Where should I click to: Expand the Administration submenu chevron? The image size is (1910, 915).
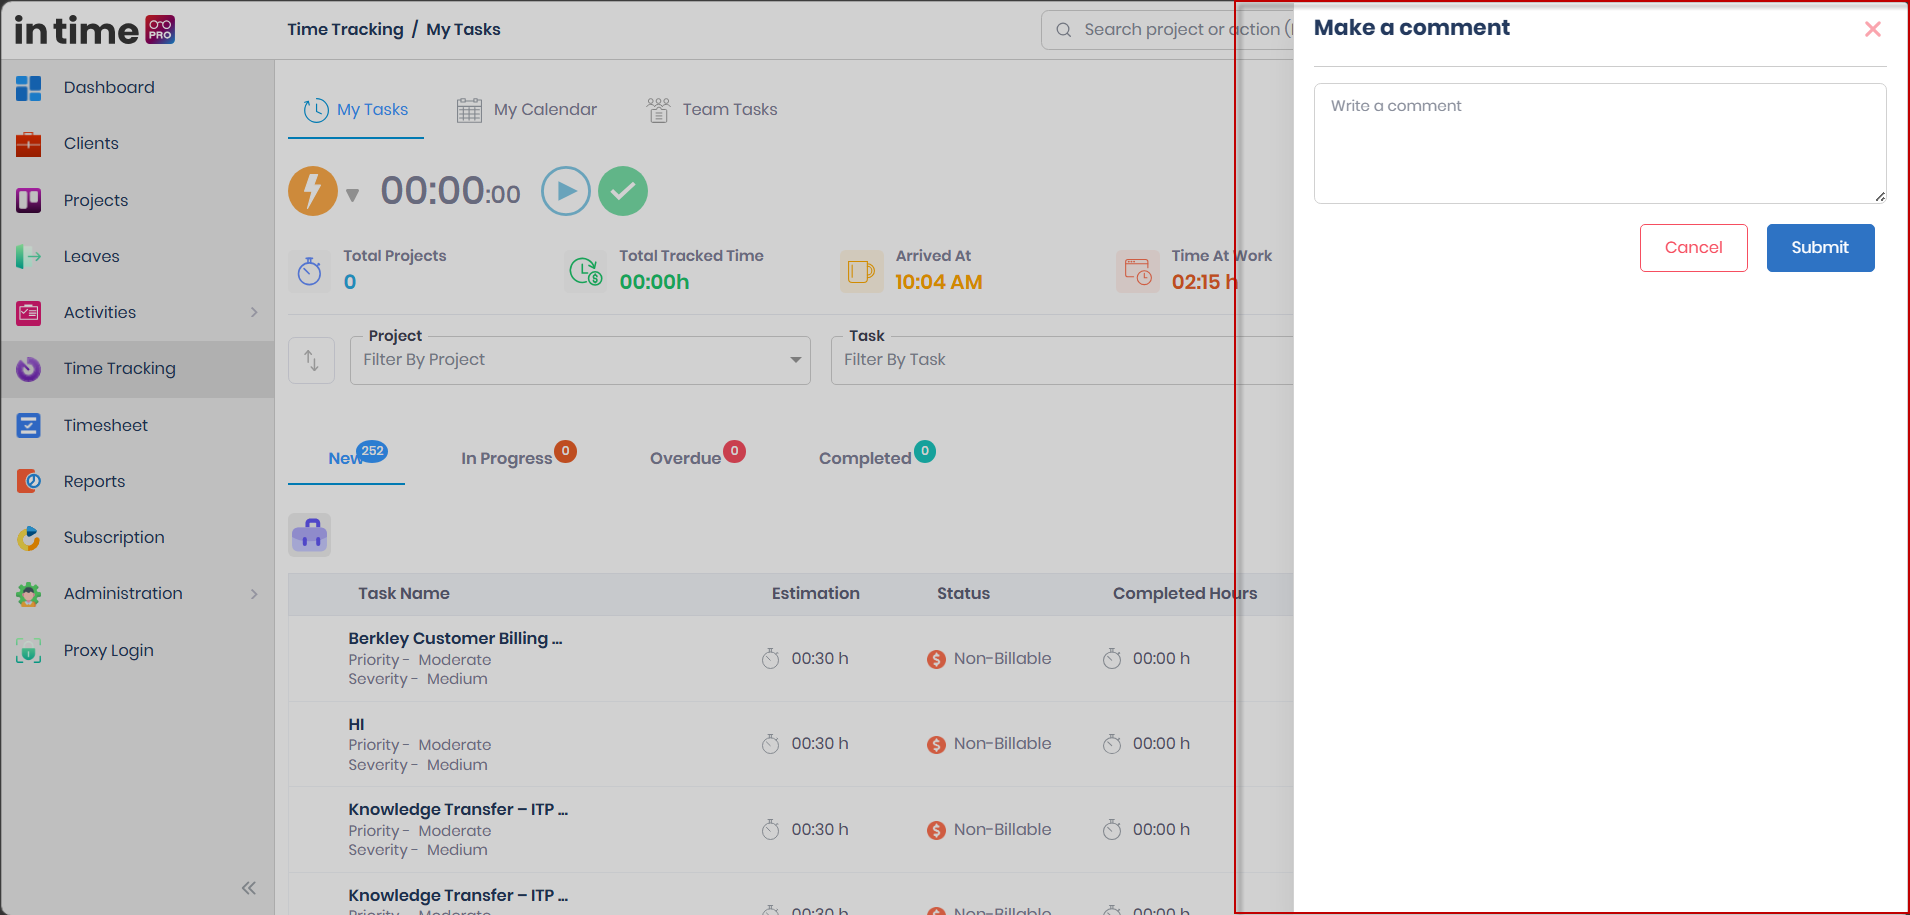tap(254, 594)
